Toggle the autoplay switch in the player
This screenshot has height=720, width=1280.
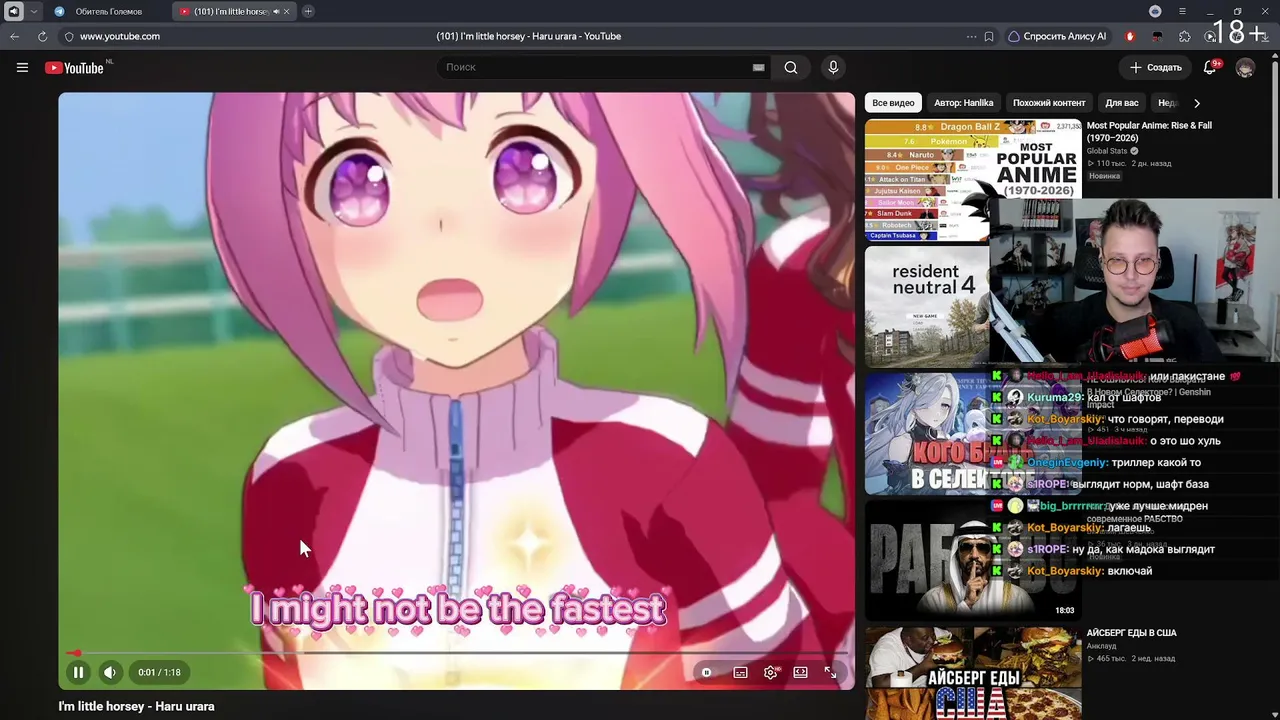click(706, 672)
